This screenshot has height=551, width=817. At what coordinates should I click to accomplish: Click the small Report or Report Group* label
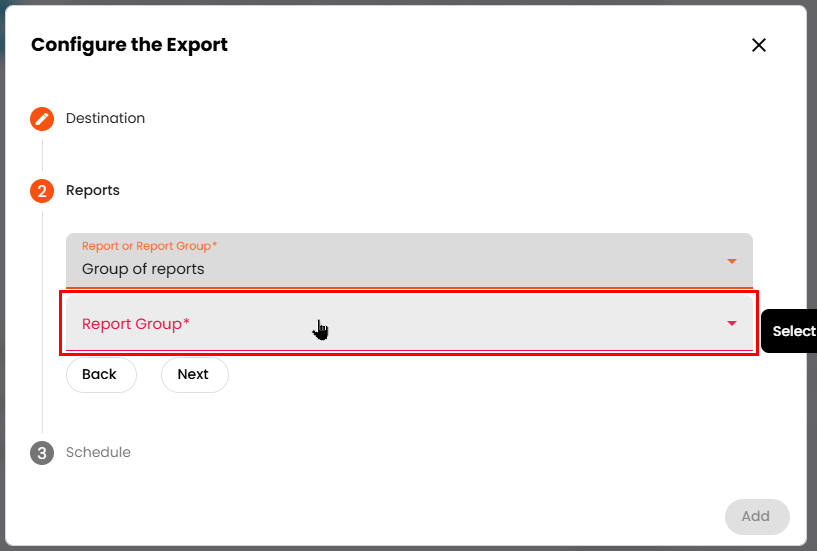tap(149, 246)
